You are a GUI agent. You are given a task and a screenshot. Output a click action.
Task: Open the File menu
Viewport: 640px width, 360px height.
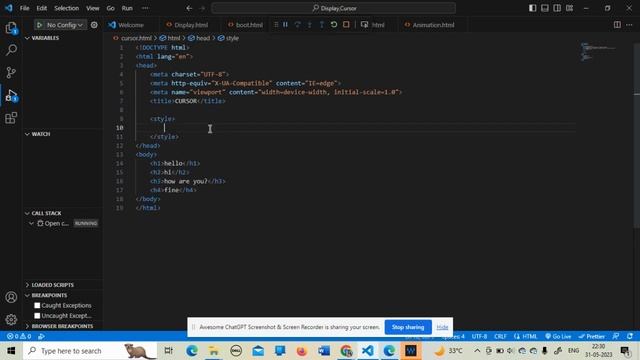coord(24,8)
